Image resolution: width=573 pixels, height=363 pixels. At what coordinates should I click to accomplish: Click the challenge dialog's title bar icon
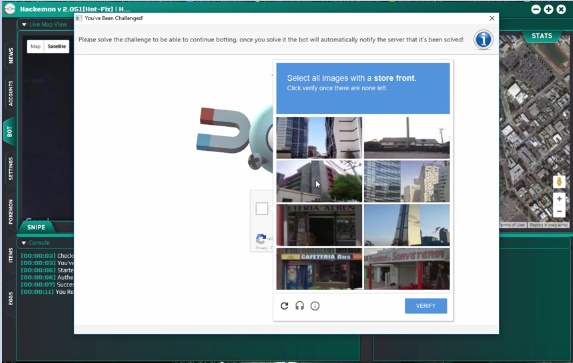[x=79, y=18]
